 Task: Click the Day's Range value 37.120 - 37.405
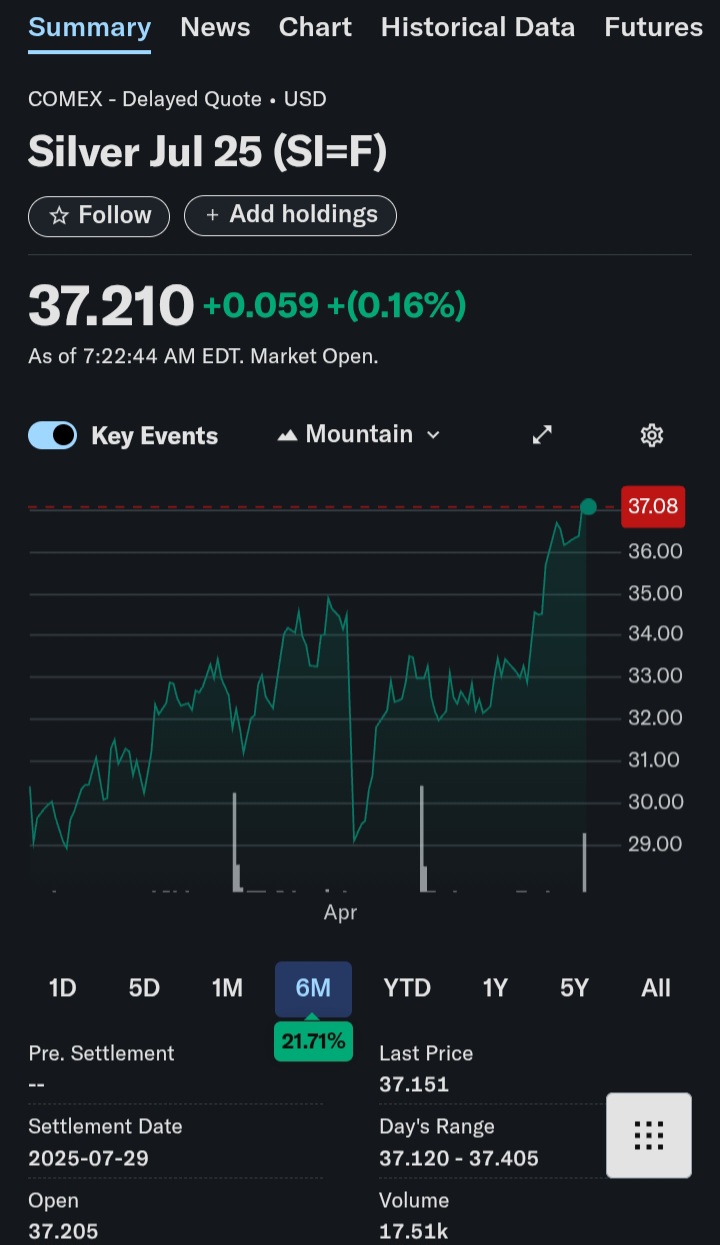pos(459,1158)
